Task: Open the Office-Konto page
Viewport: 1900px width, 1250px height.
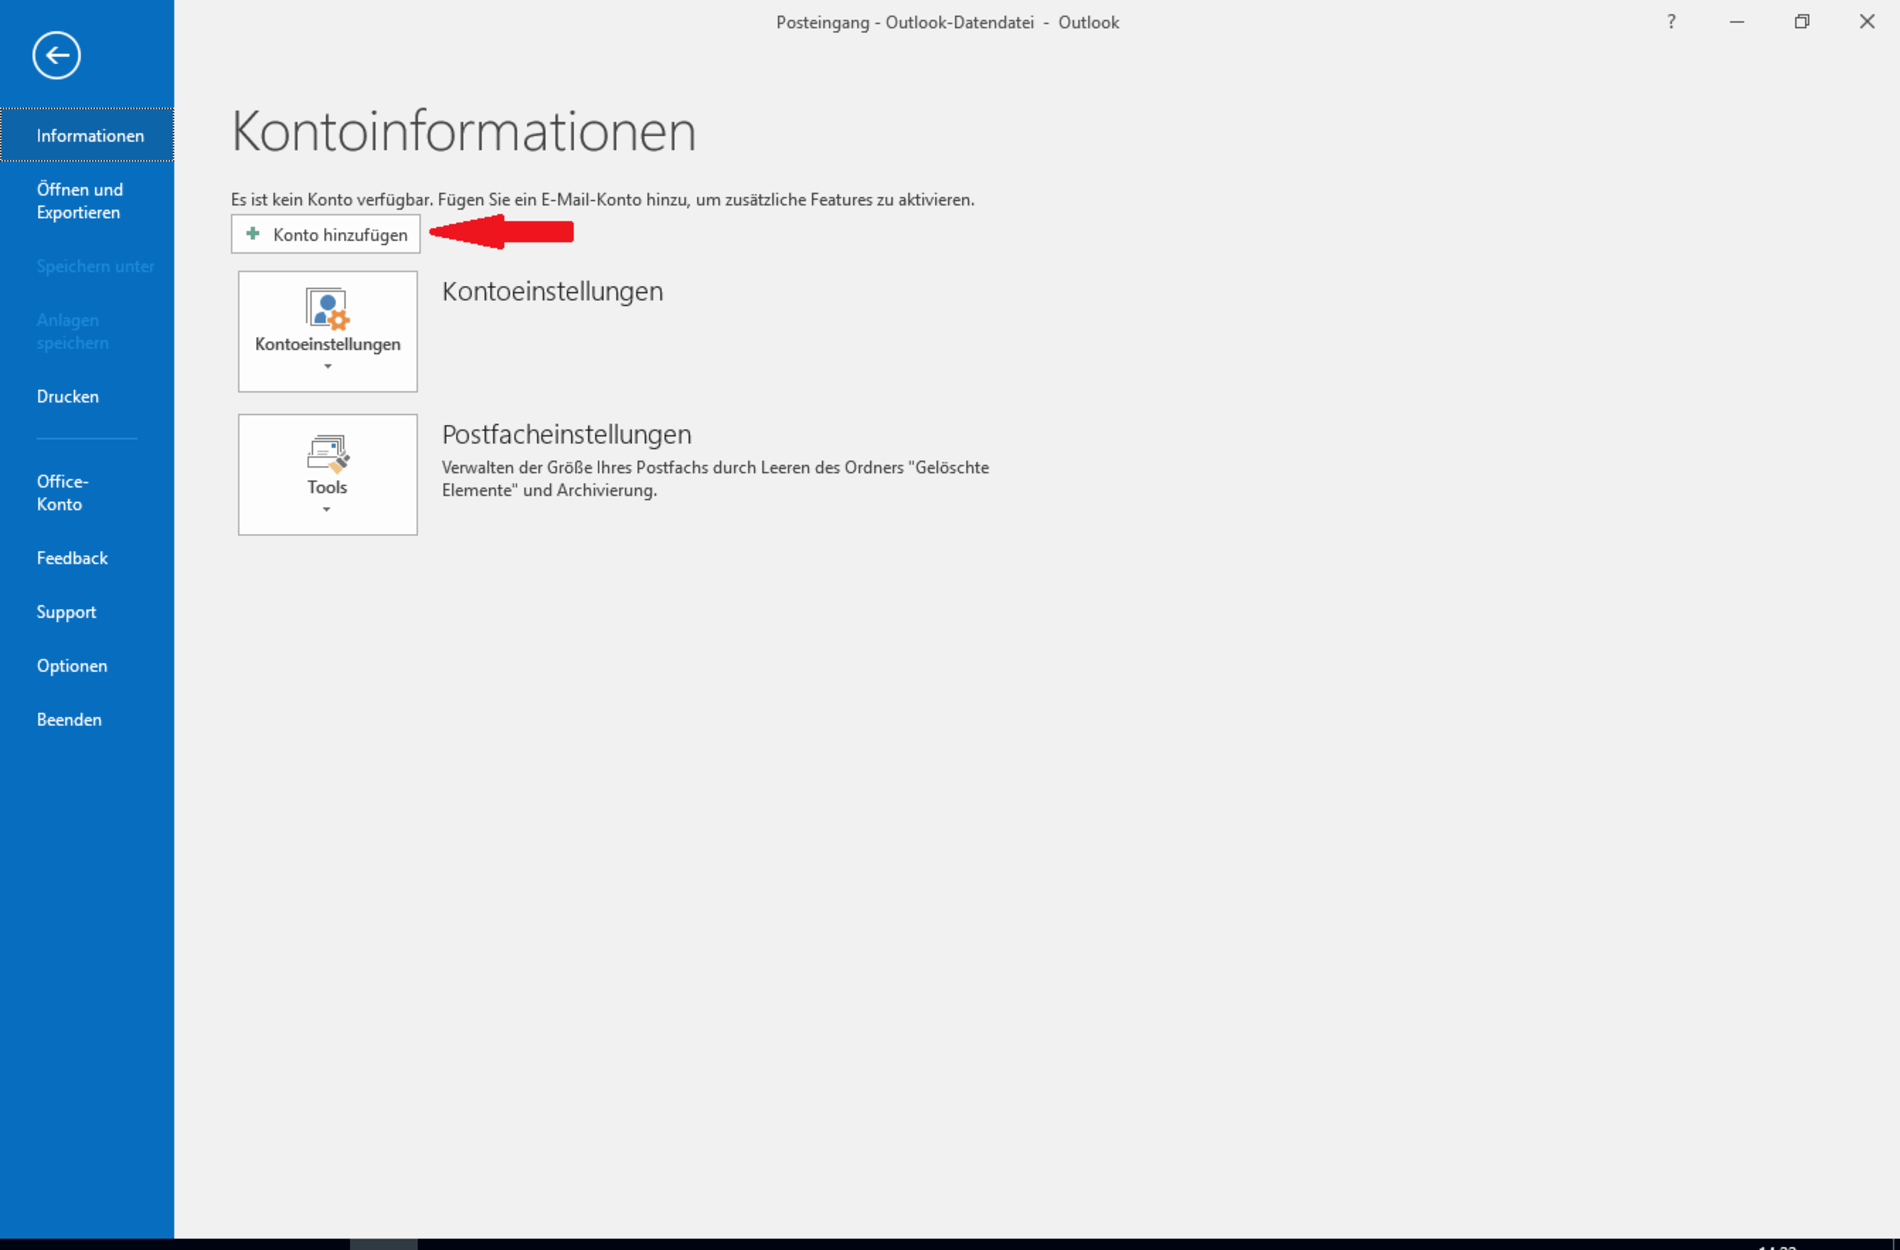Action: pyautogui.click(x=62, y=492)
